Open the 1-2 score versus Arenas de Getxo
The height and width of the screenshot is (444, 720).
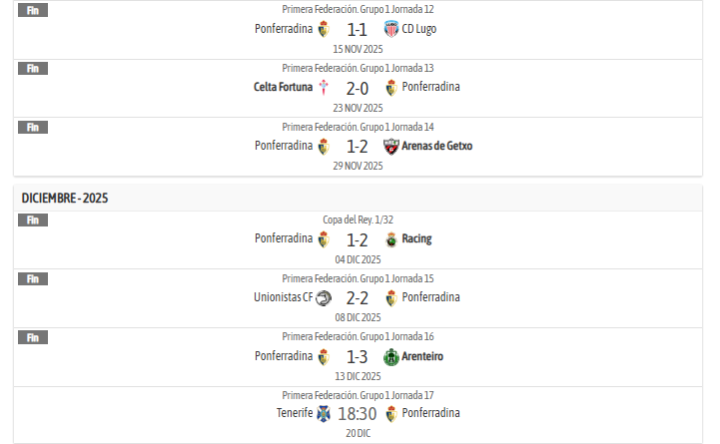357,146
